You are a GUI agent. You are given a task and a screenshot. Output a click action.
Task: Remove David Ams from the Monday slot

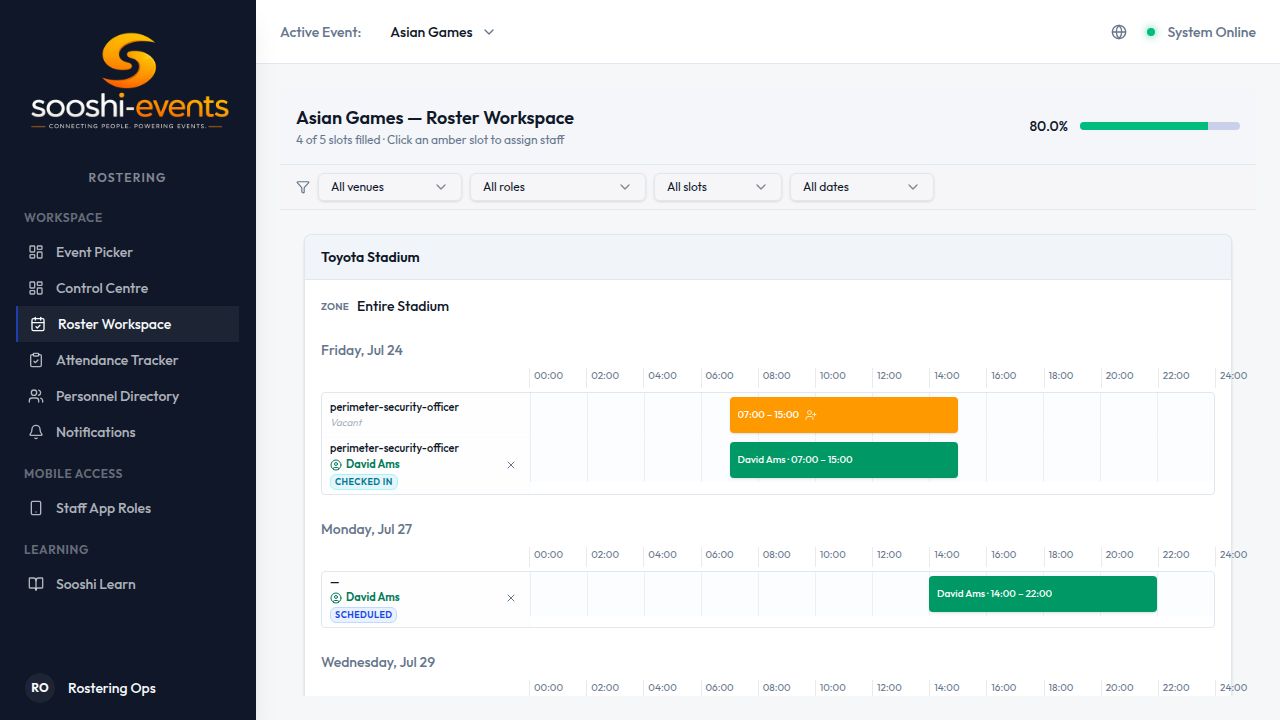pyautogui.click(x=511, y=598)
